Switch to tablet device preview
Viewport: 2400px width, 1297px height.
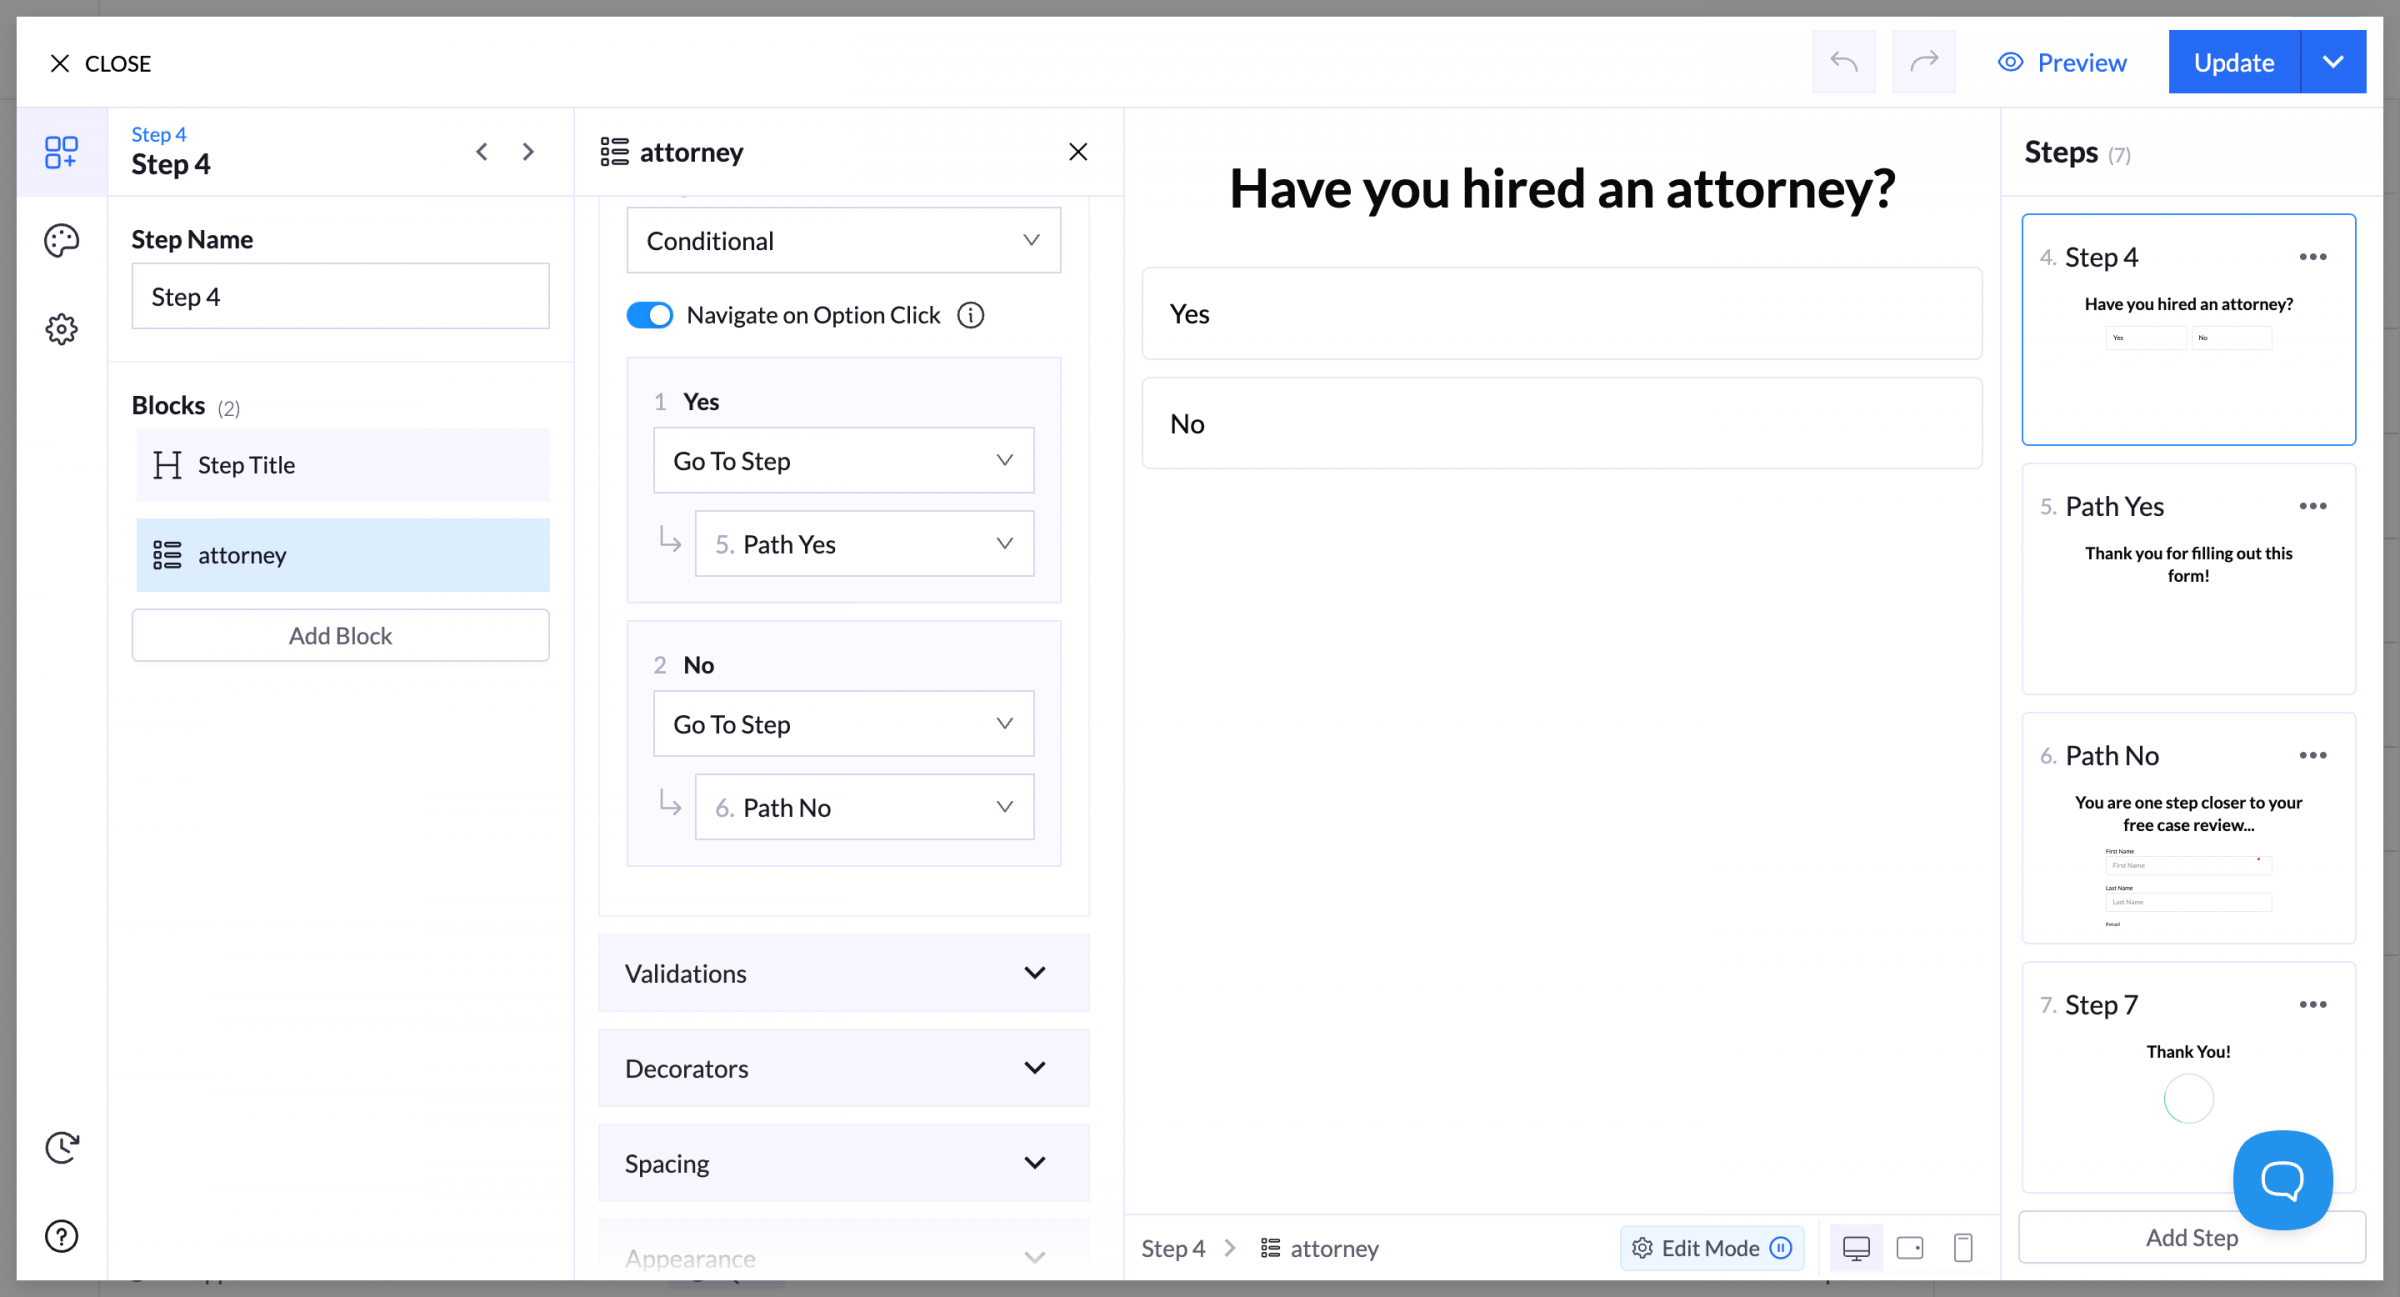click(1909, 1247)
